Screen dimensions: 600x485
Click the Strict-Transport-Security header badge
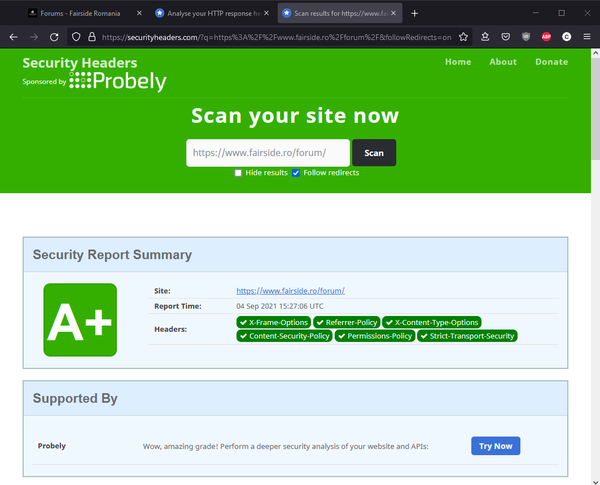click(467, 336)
